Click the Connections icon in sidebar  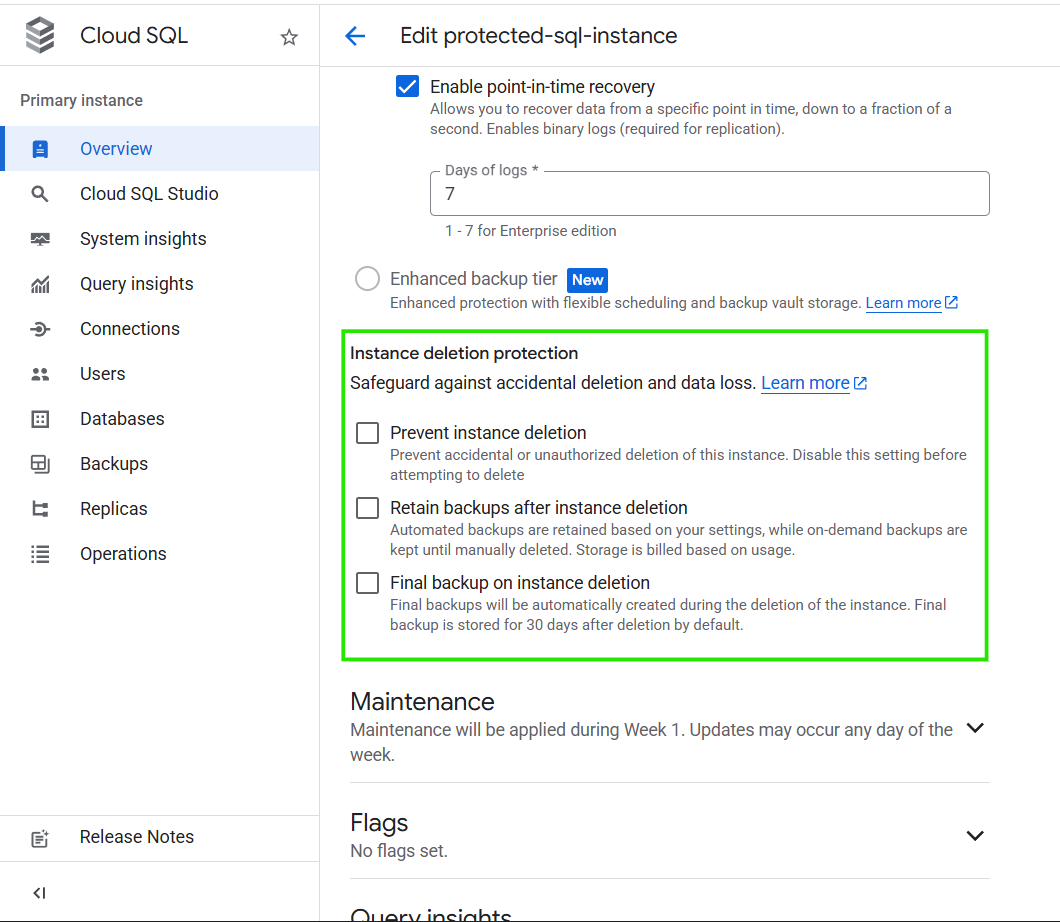[x=40, y=329]
